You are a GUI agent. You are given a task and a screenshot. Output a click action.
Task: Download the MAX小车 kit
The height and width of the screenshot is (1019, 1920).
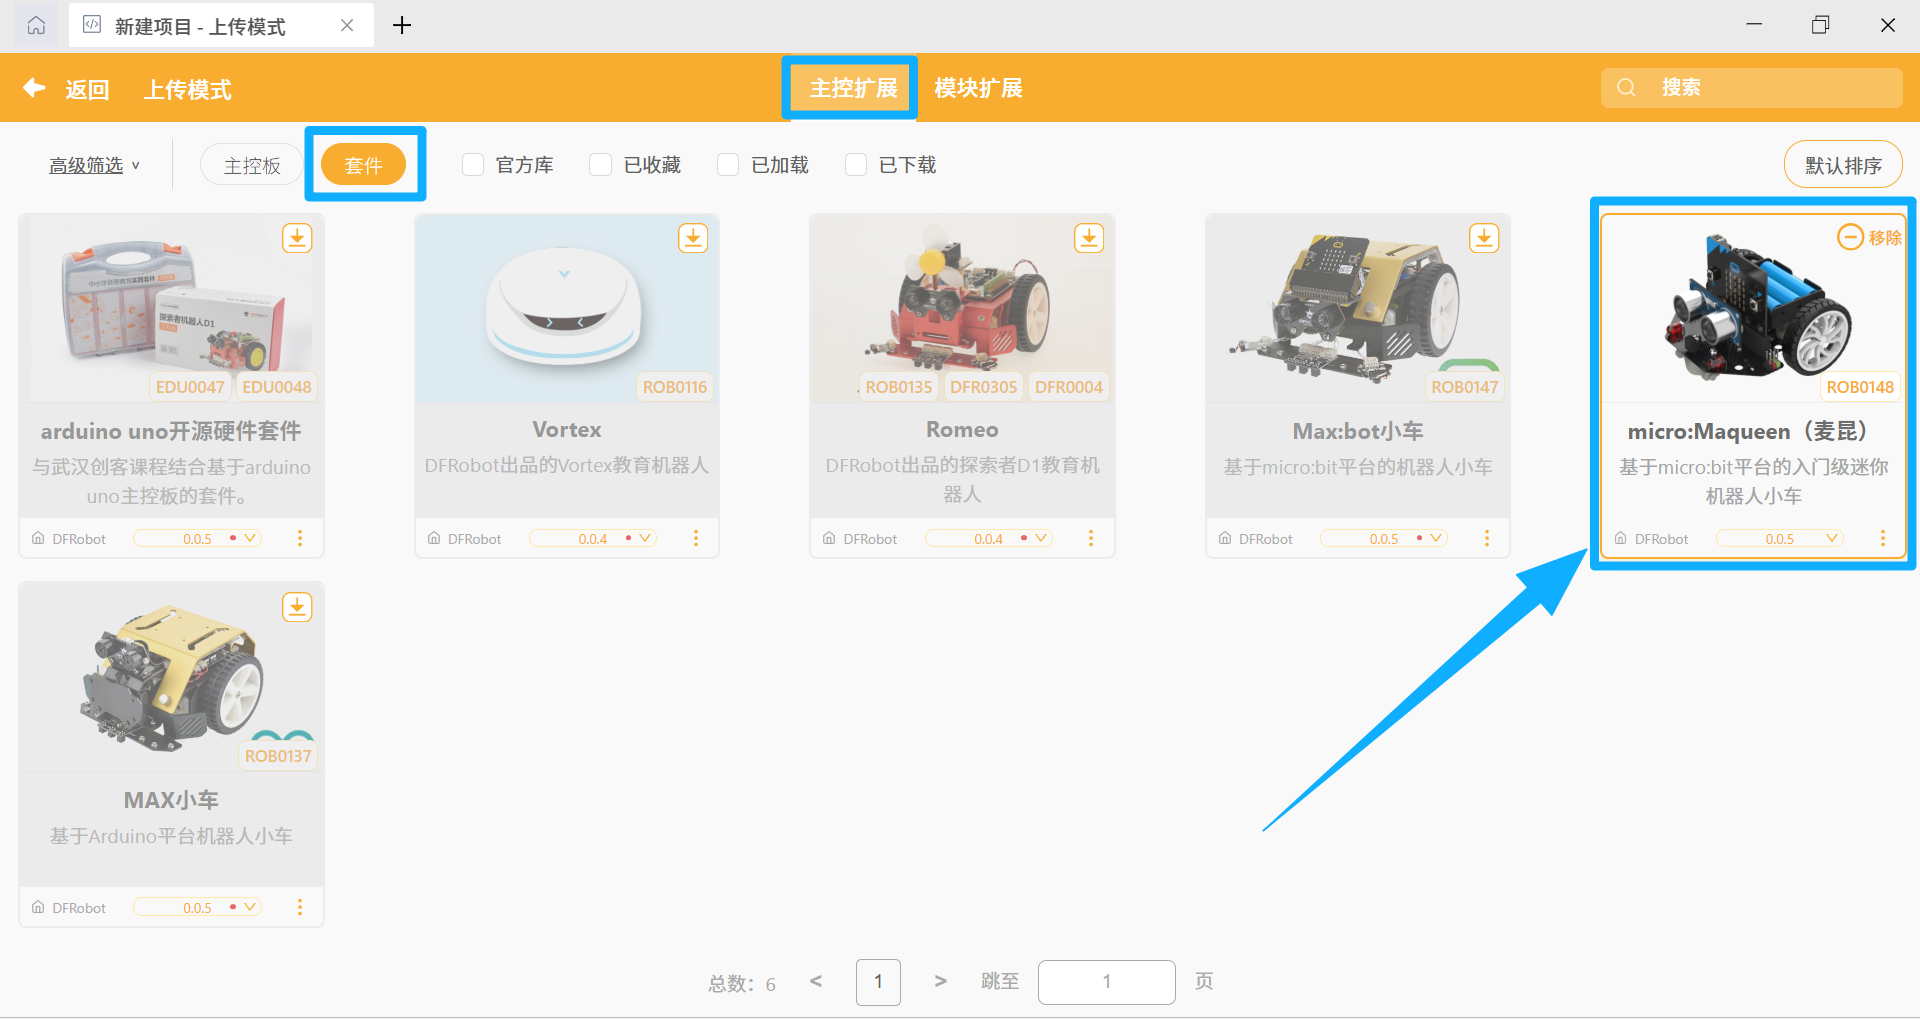pyautogui.click(x=297, y=607)
